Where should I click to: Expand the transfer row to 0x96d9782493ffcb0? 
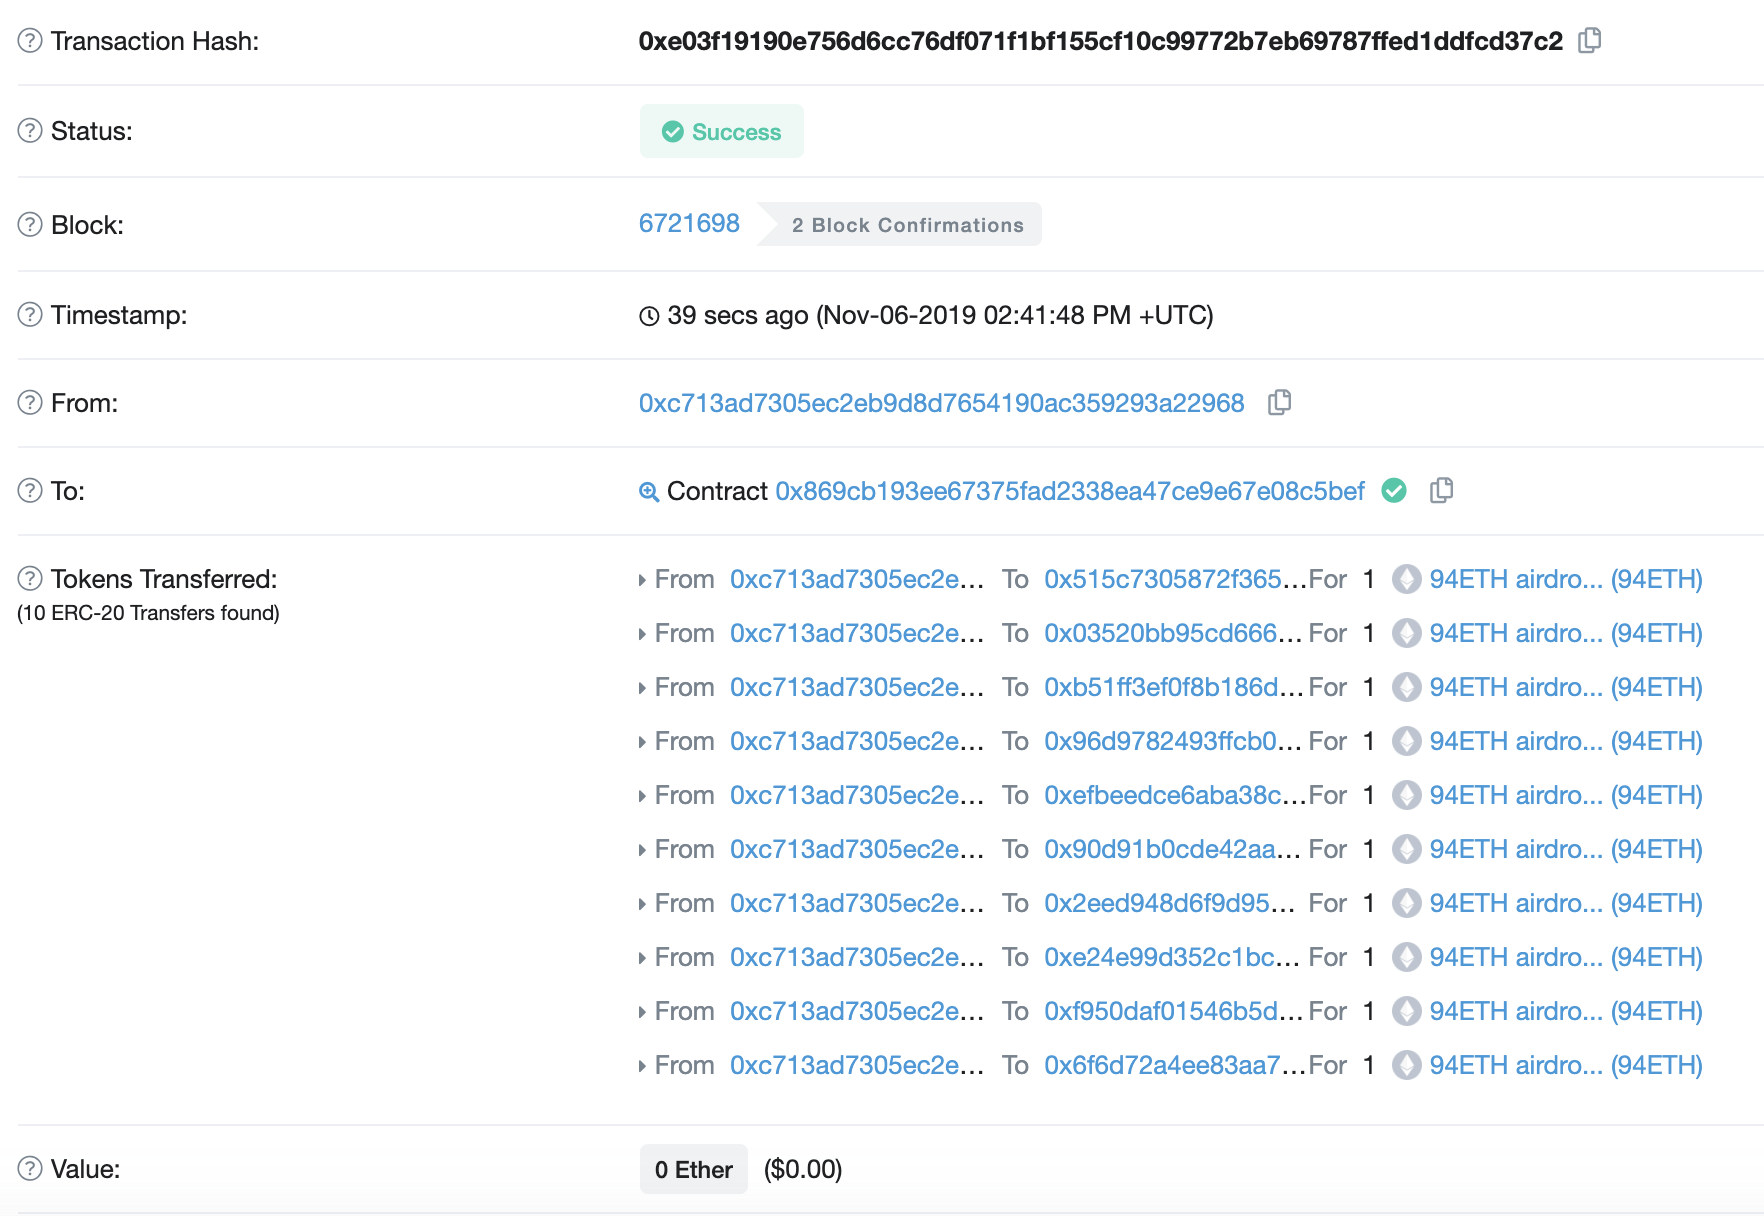coord(642,742)
